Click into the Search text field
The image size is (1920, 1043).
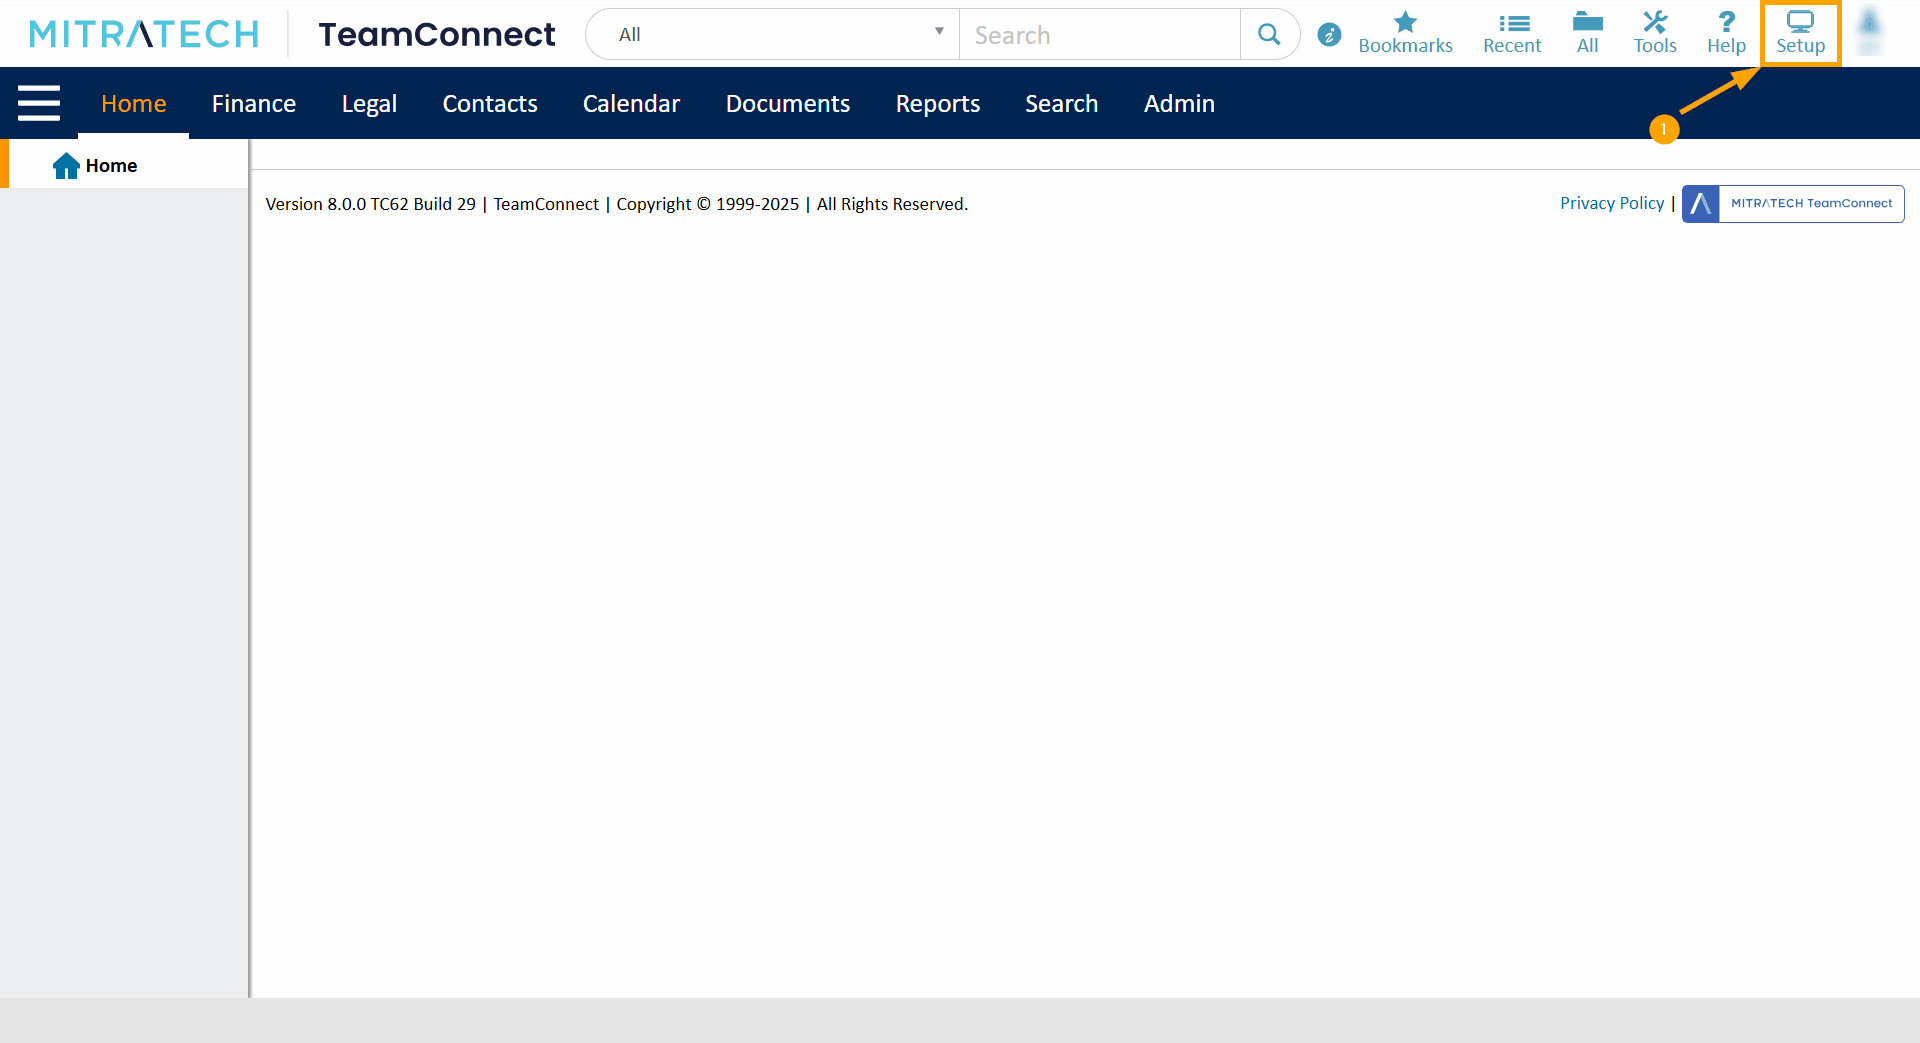pyautogui.click(x=1100, y=35)
